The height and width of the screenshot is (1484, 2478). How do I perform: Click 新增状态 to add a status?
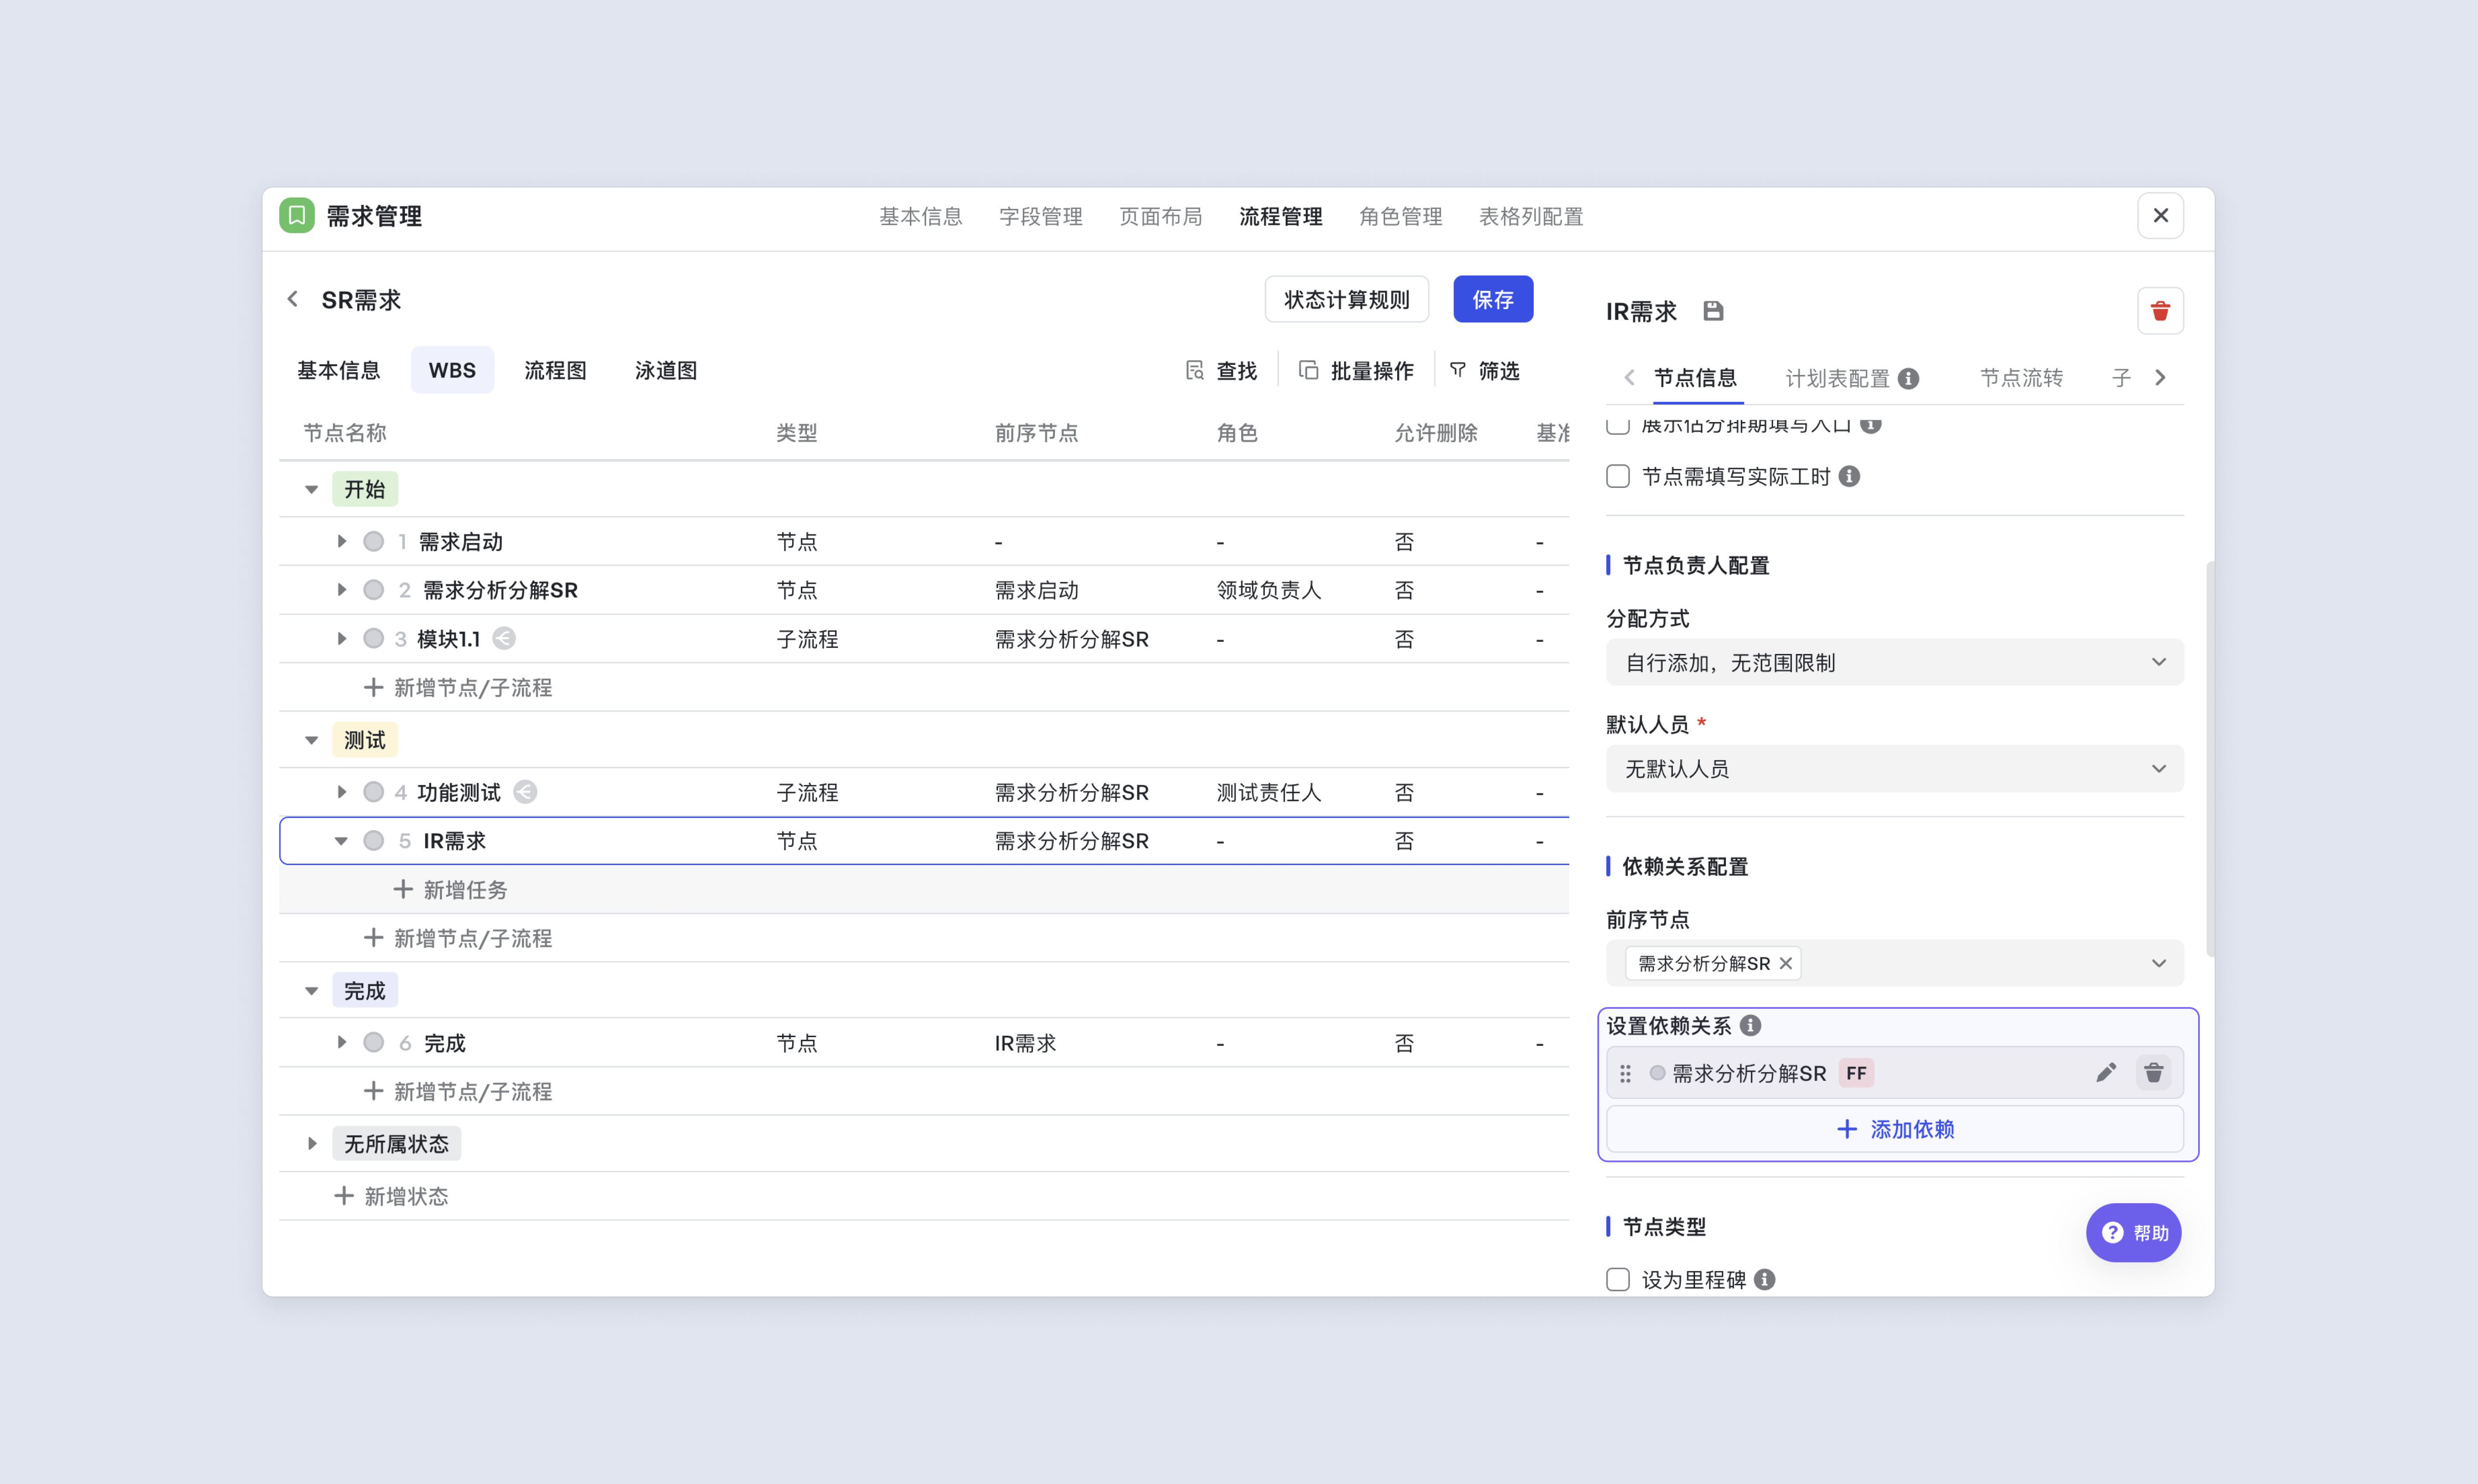391,1196
